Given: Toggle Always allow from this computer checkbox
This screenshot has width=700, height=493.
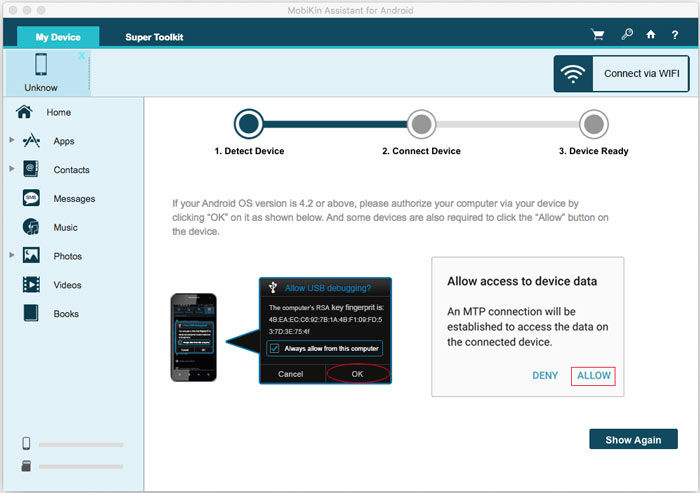Looking at the screenshot, I should click(x=275, y=348).
